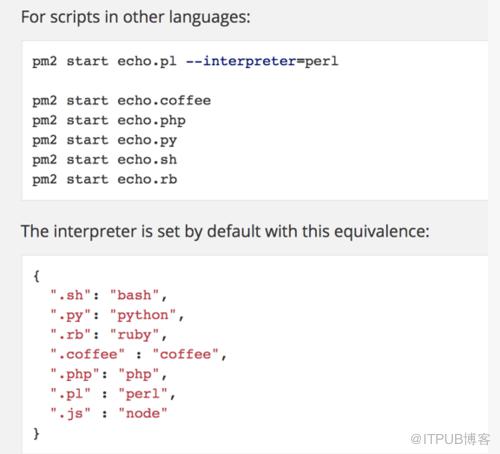The width and height of the screenshot is (500, 454).
Task: Click the pm2 start echo.sh line
Action: (104, 160)
